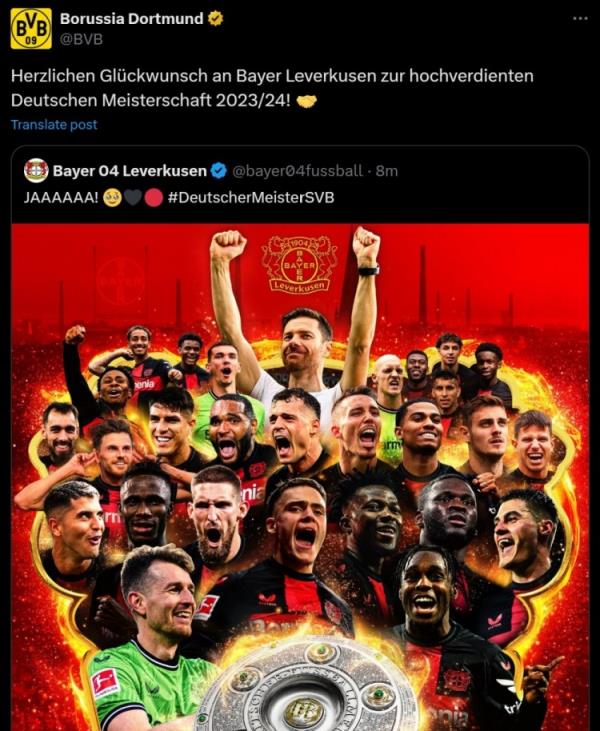
Task: Open Borussia Dortmund profile avatar
Action: (31, 28)
